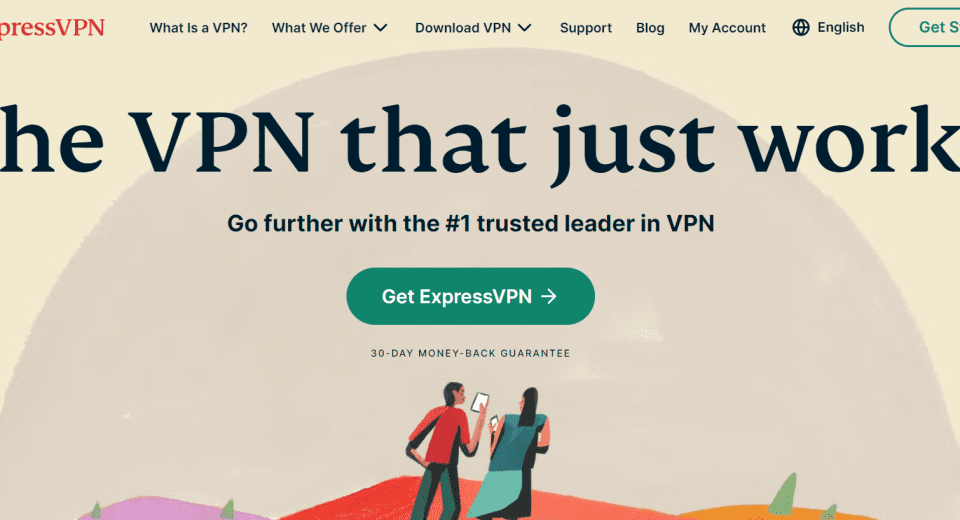Click the green Get ExpressVPN button

click(470, 296)
